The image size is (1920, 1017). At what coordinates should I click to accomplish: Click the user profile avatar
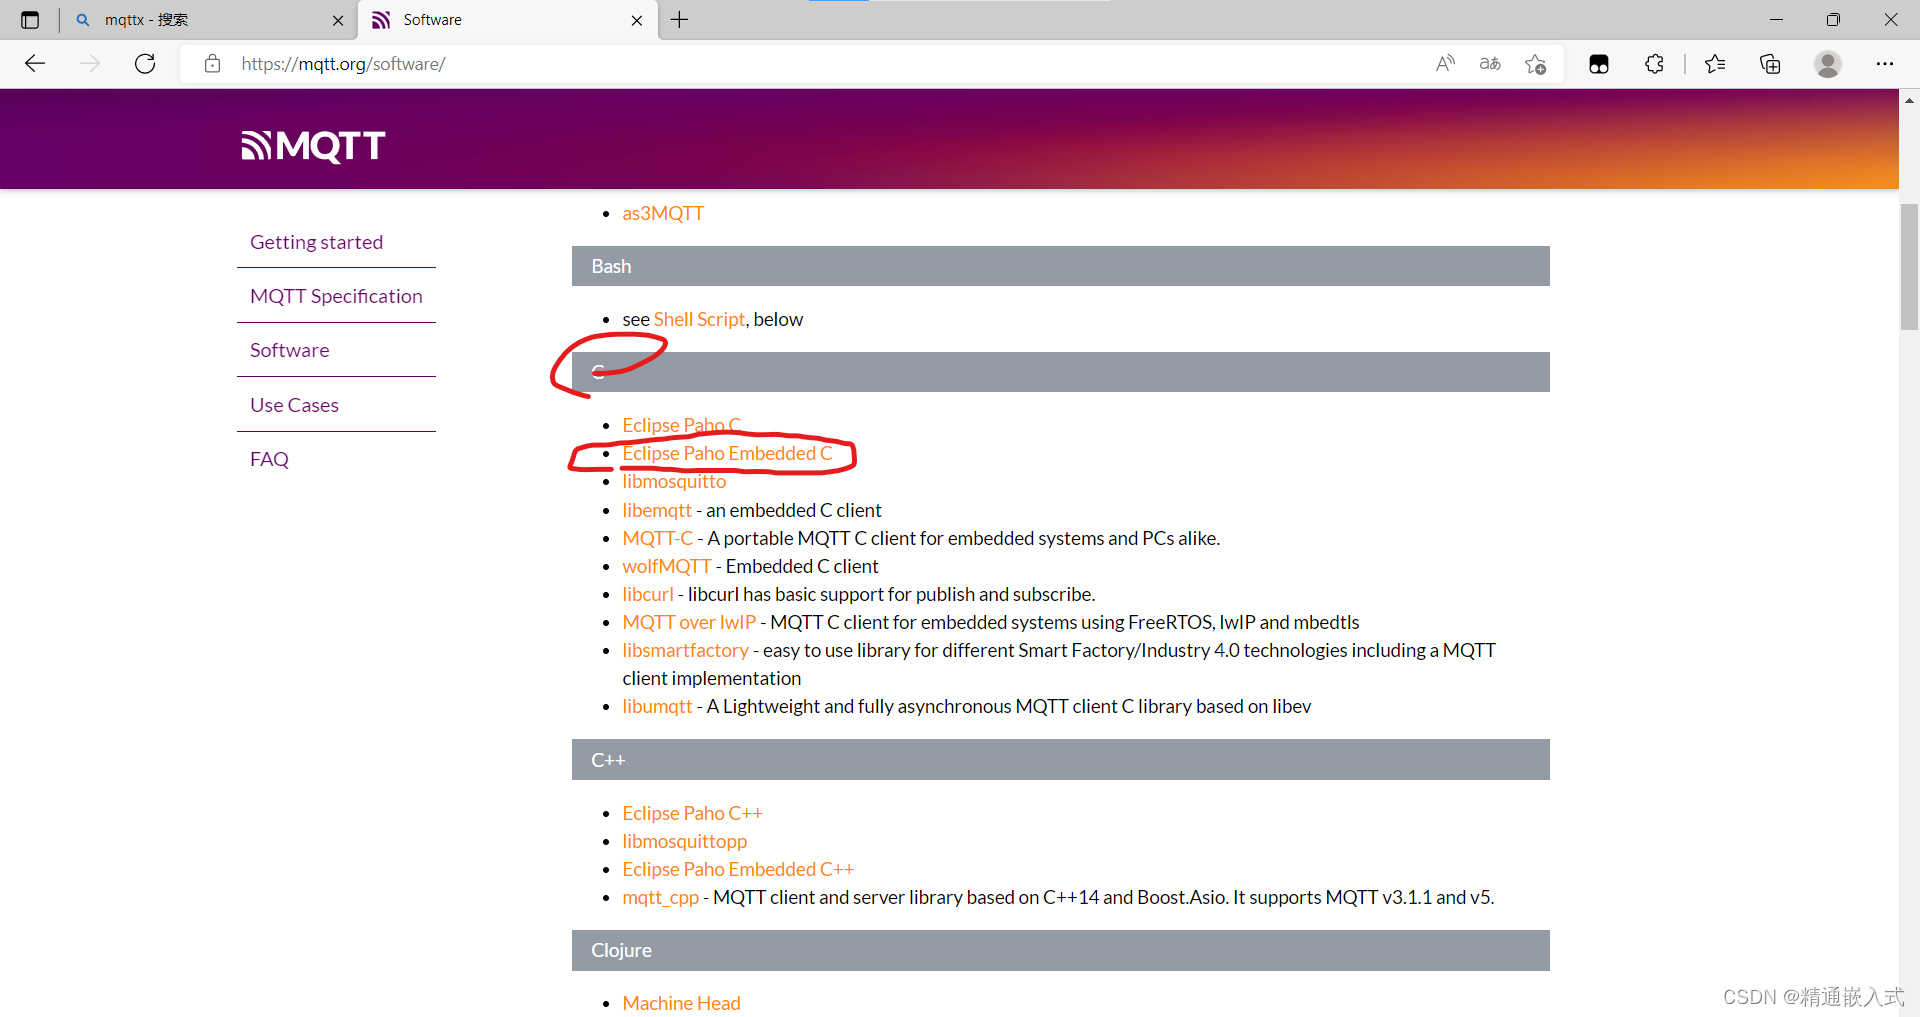click(x=1828, y=64)
